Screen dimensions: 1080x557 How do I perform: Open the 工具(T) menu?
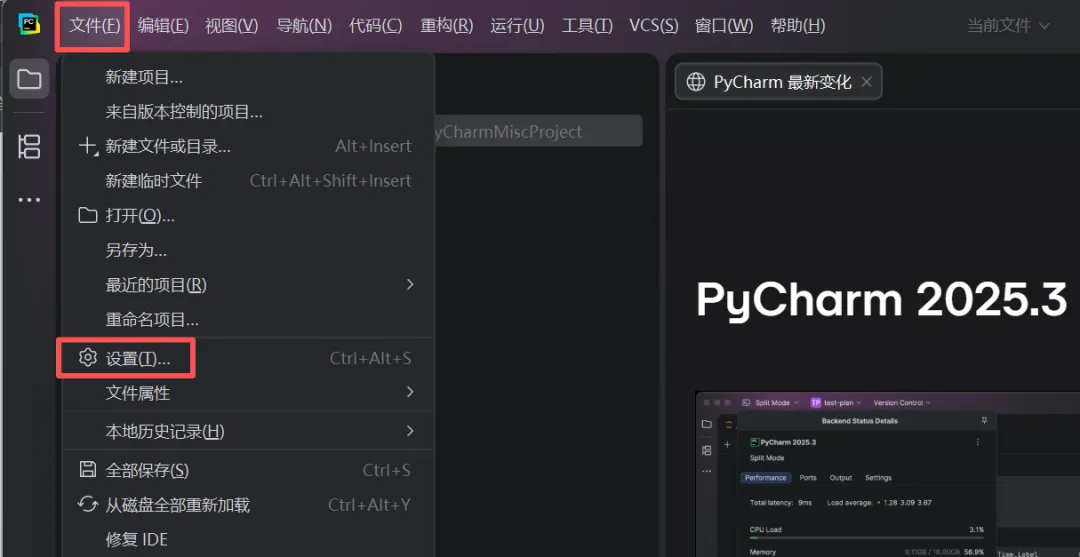[x=587, y=25]
